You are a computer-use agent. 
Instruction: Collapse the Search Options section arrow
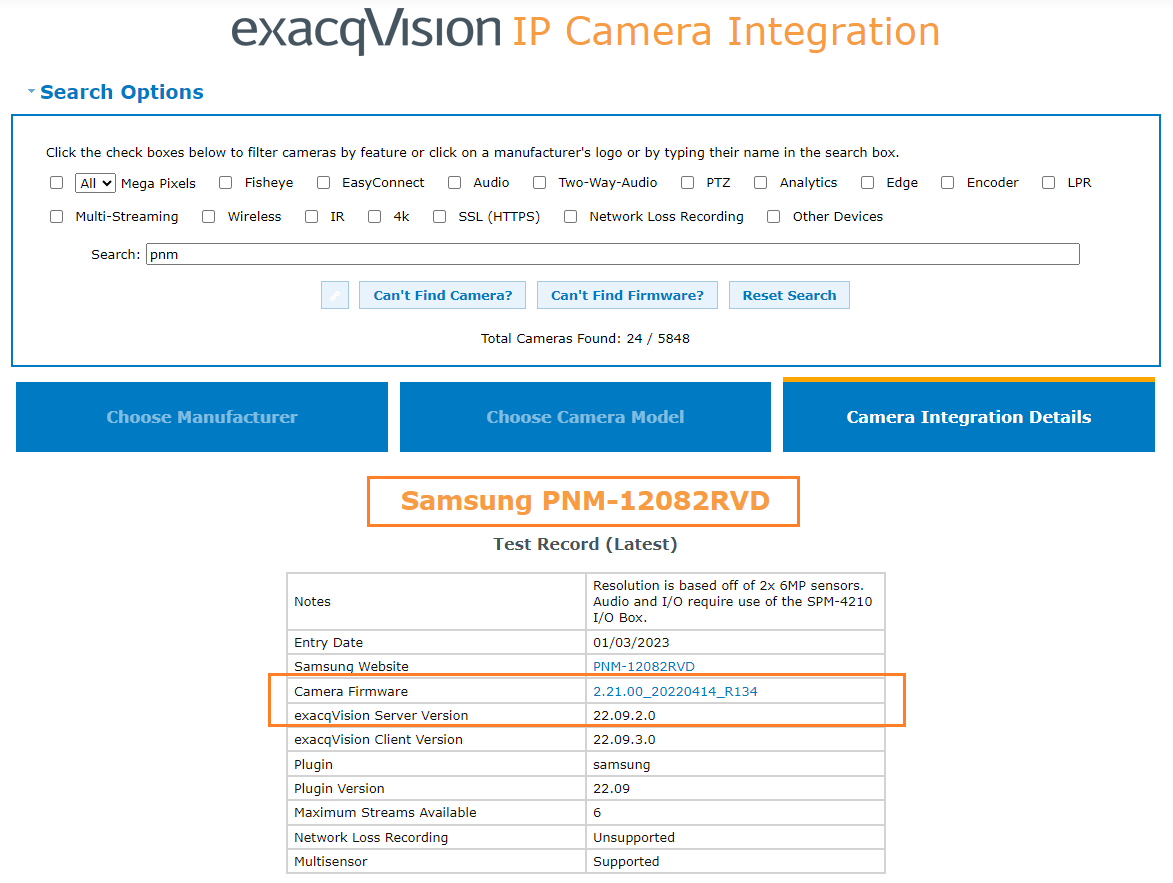pyautogui.click(x=31, y=91)
